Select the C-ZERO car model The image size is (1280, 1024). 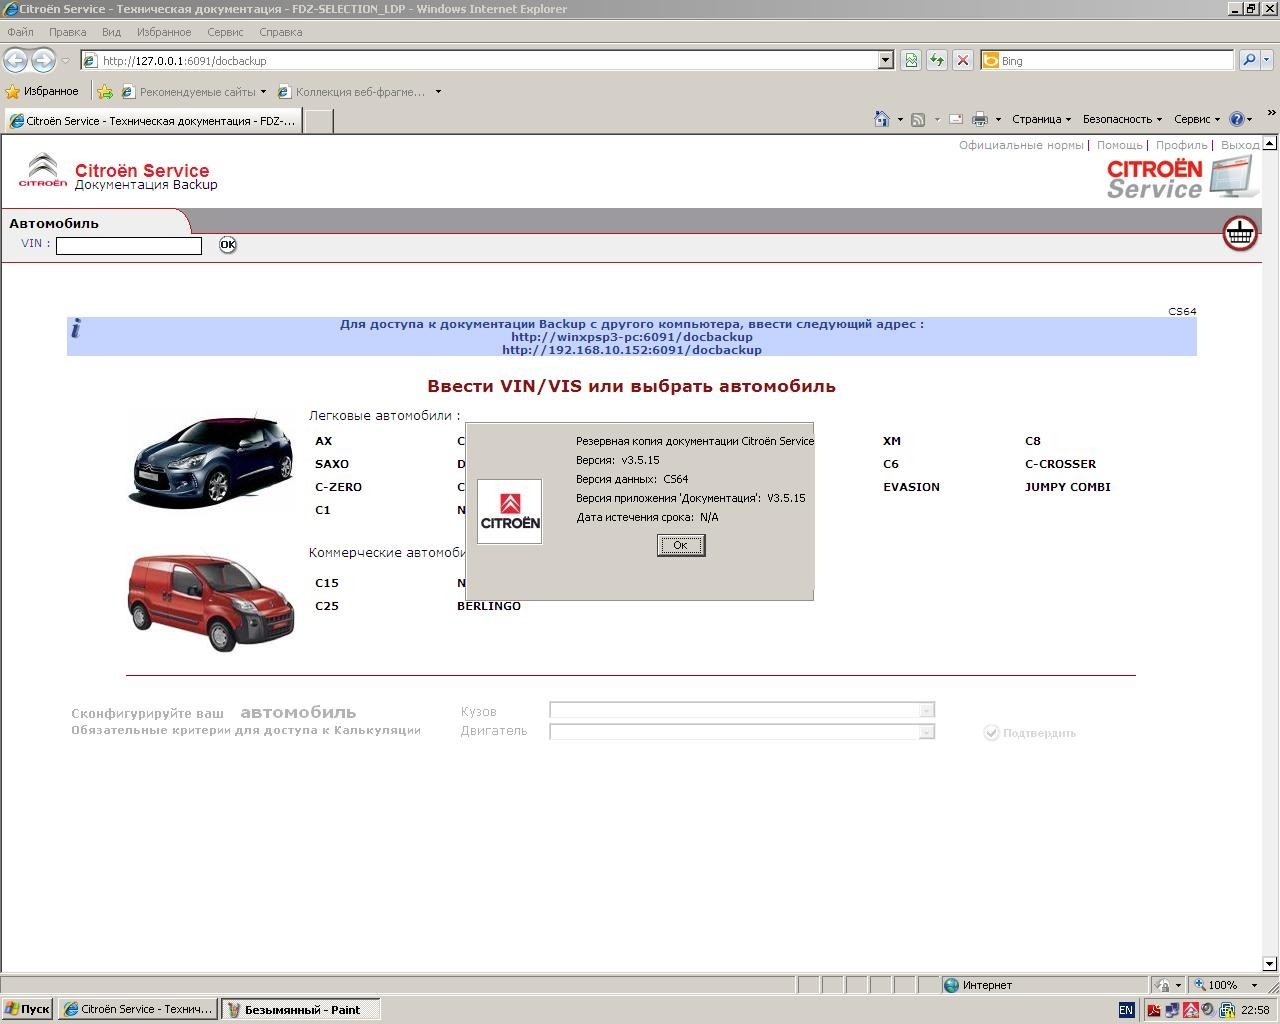pos(338,487)
